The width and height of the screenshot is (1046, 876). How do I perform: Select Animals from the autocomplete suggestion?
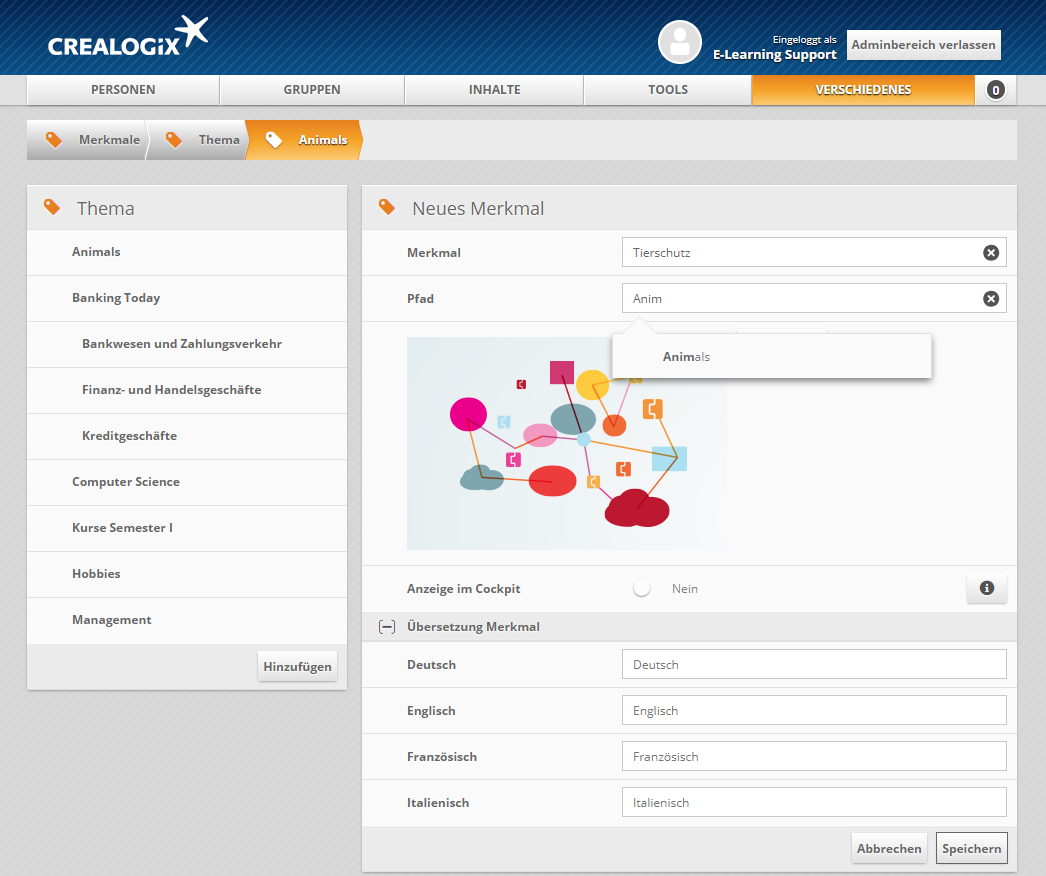click(x=686, y=357)
